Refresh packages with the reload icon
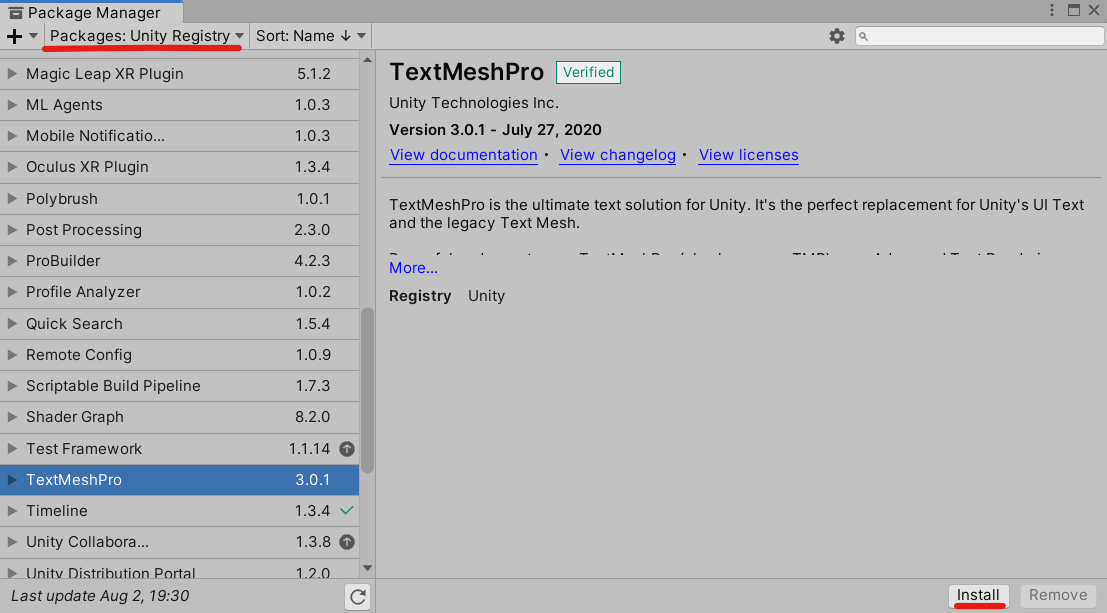This screenshot has height=613, width=1107. (357, 596)
